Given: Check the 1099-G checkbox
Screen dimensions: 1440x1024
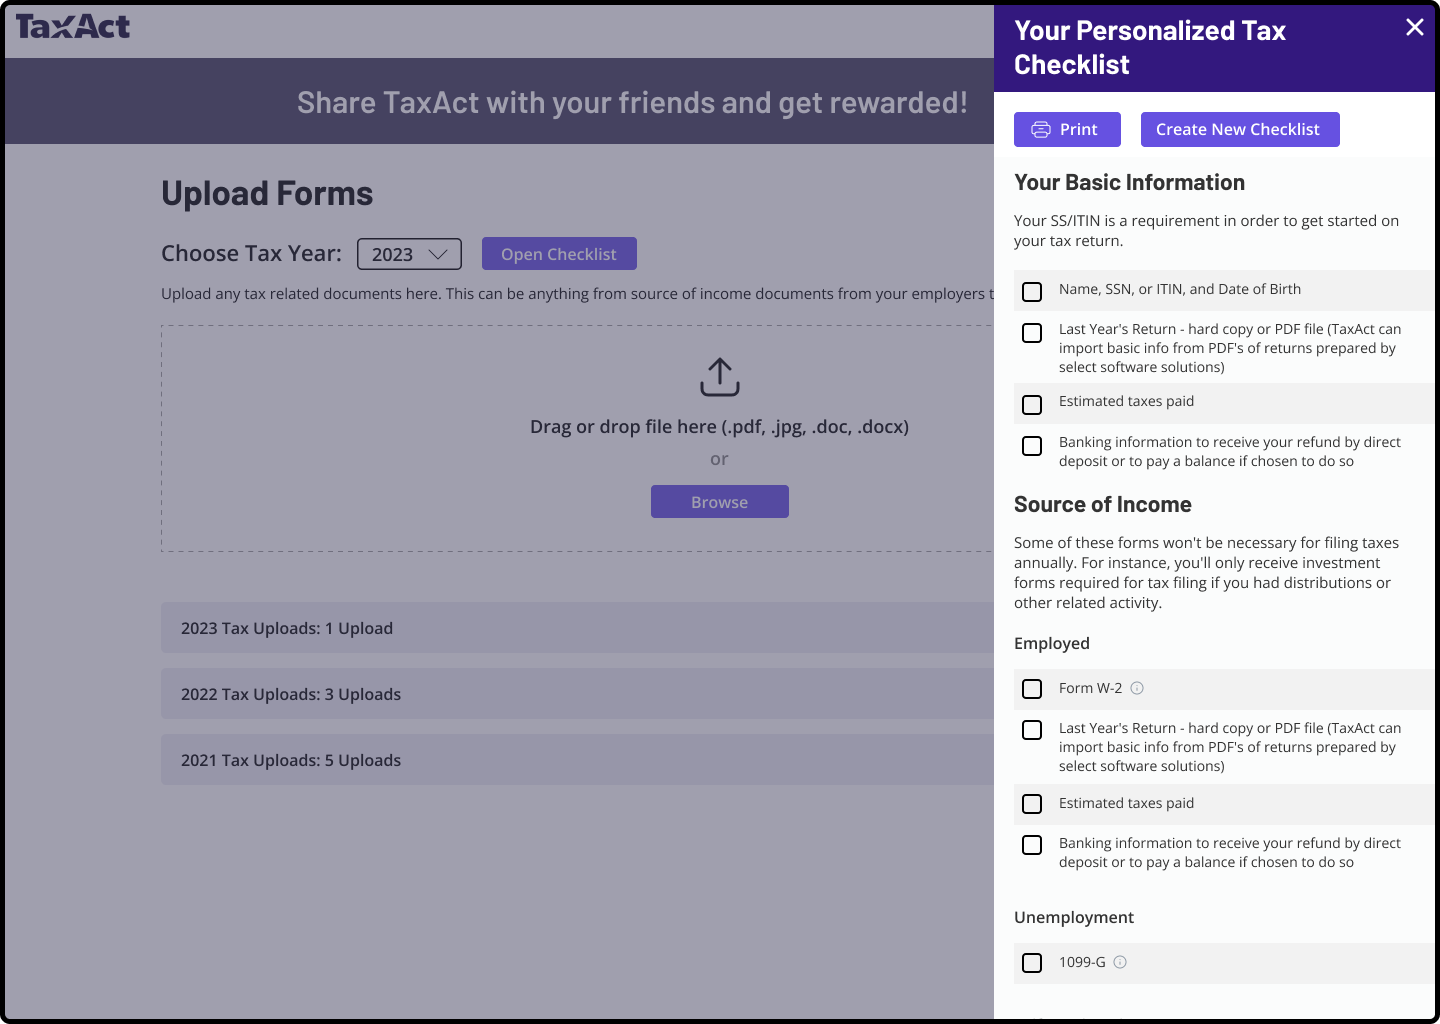Looking at the screenshot, I should click(x=1032, y=963).
